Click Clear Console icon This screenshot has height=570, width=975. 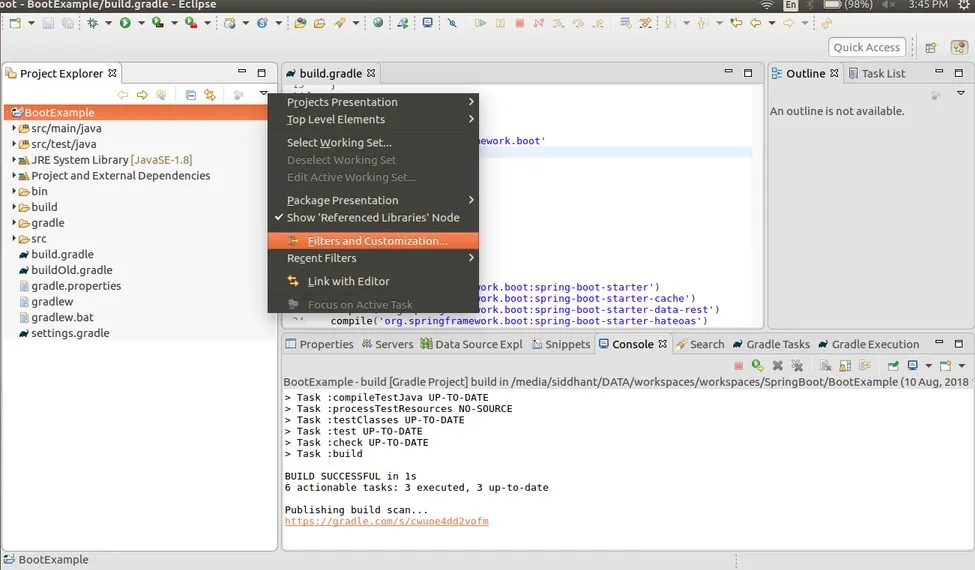coord(825,365)
